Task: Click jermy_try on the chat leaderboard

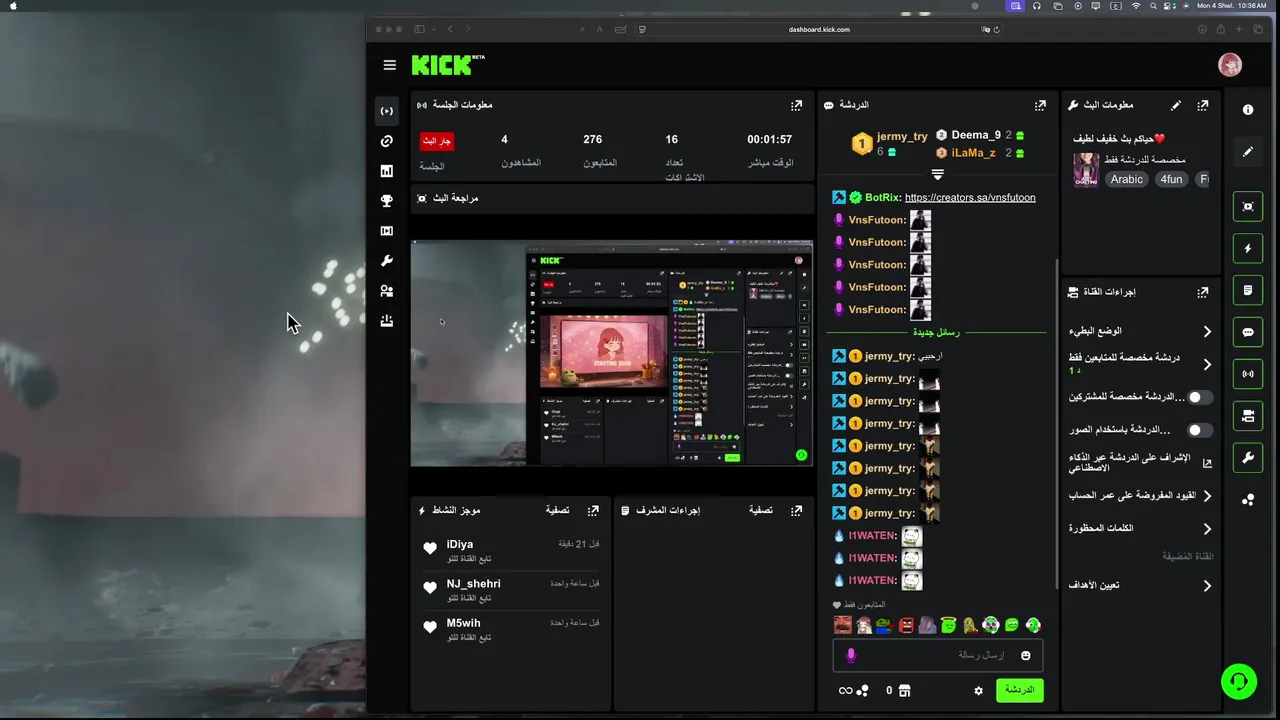Action: (902, 136)
